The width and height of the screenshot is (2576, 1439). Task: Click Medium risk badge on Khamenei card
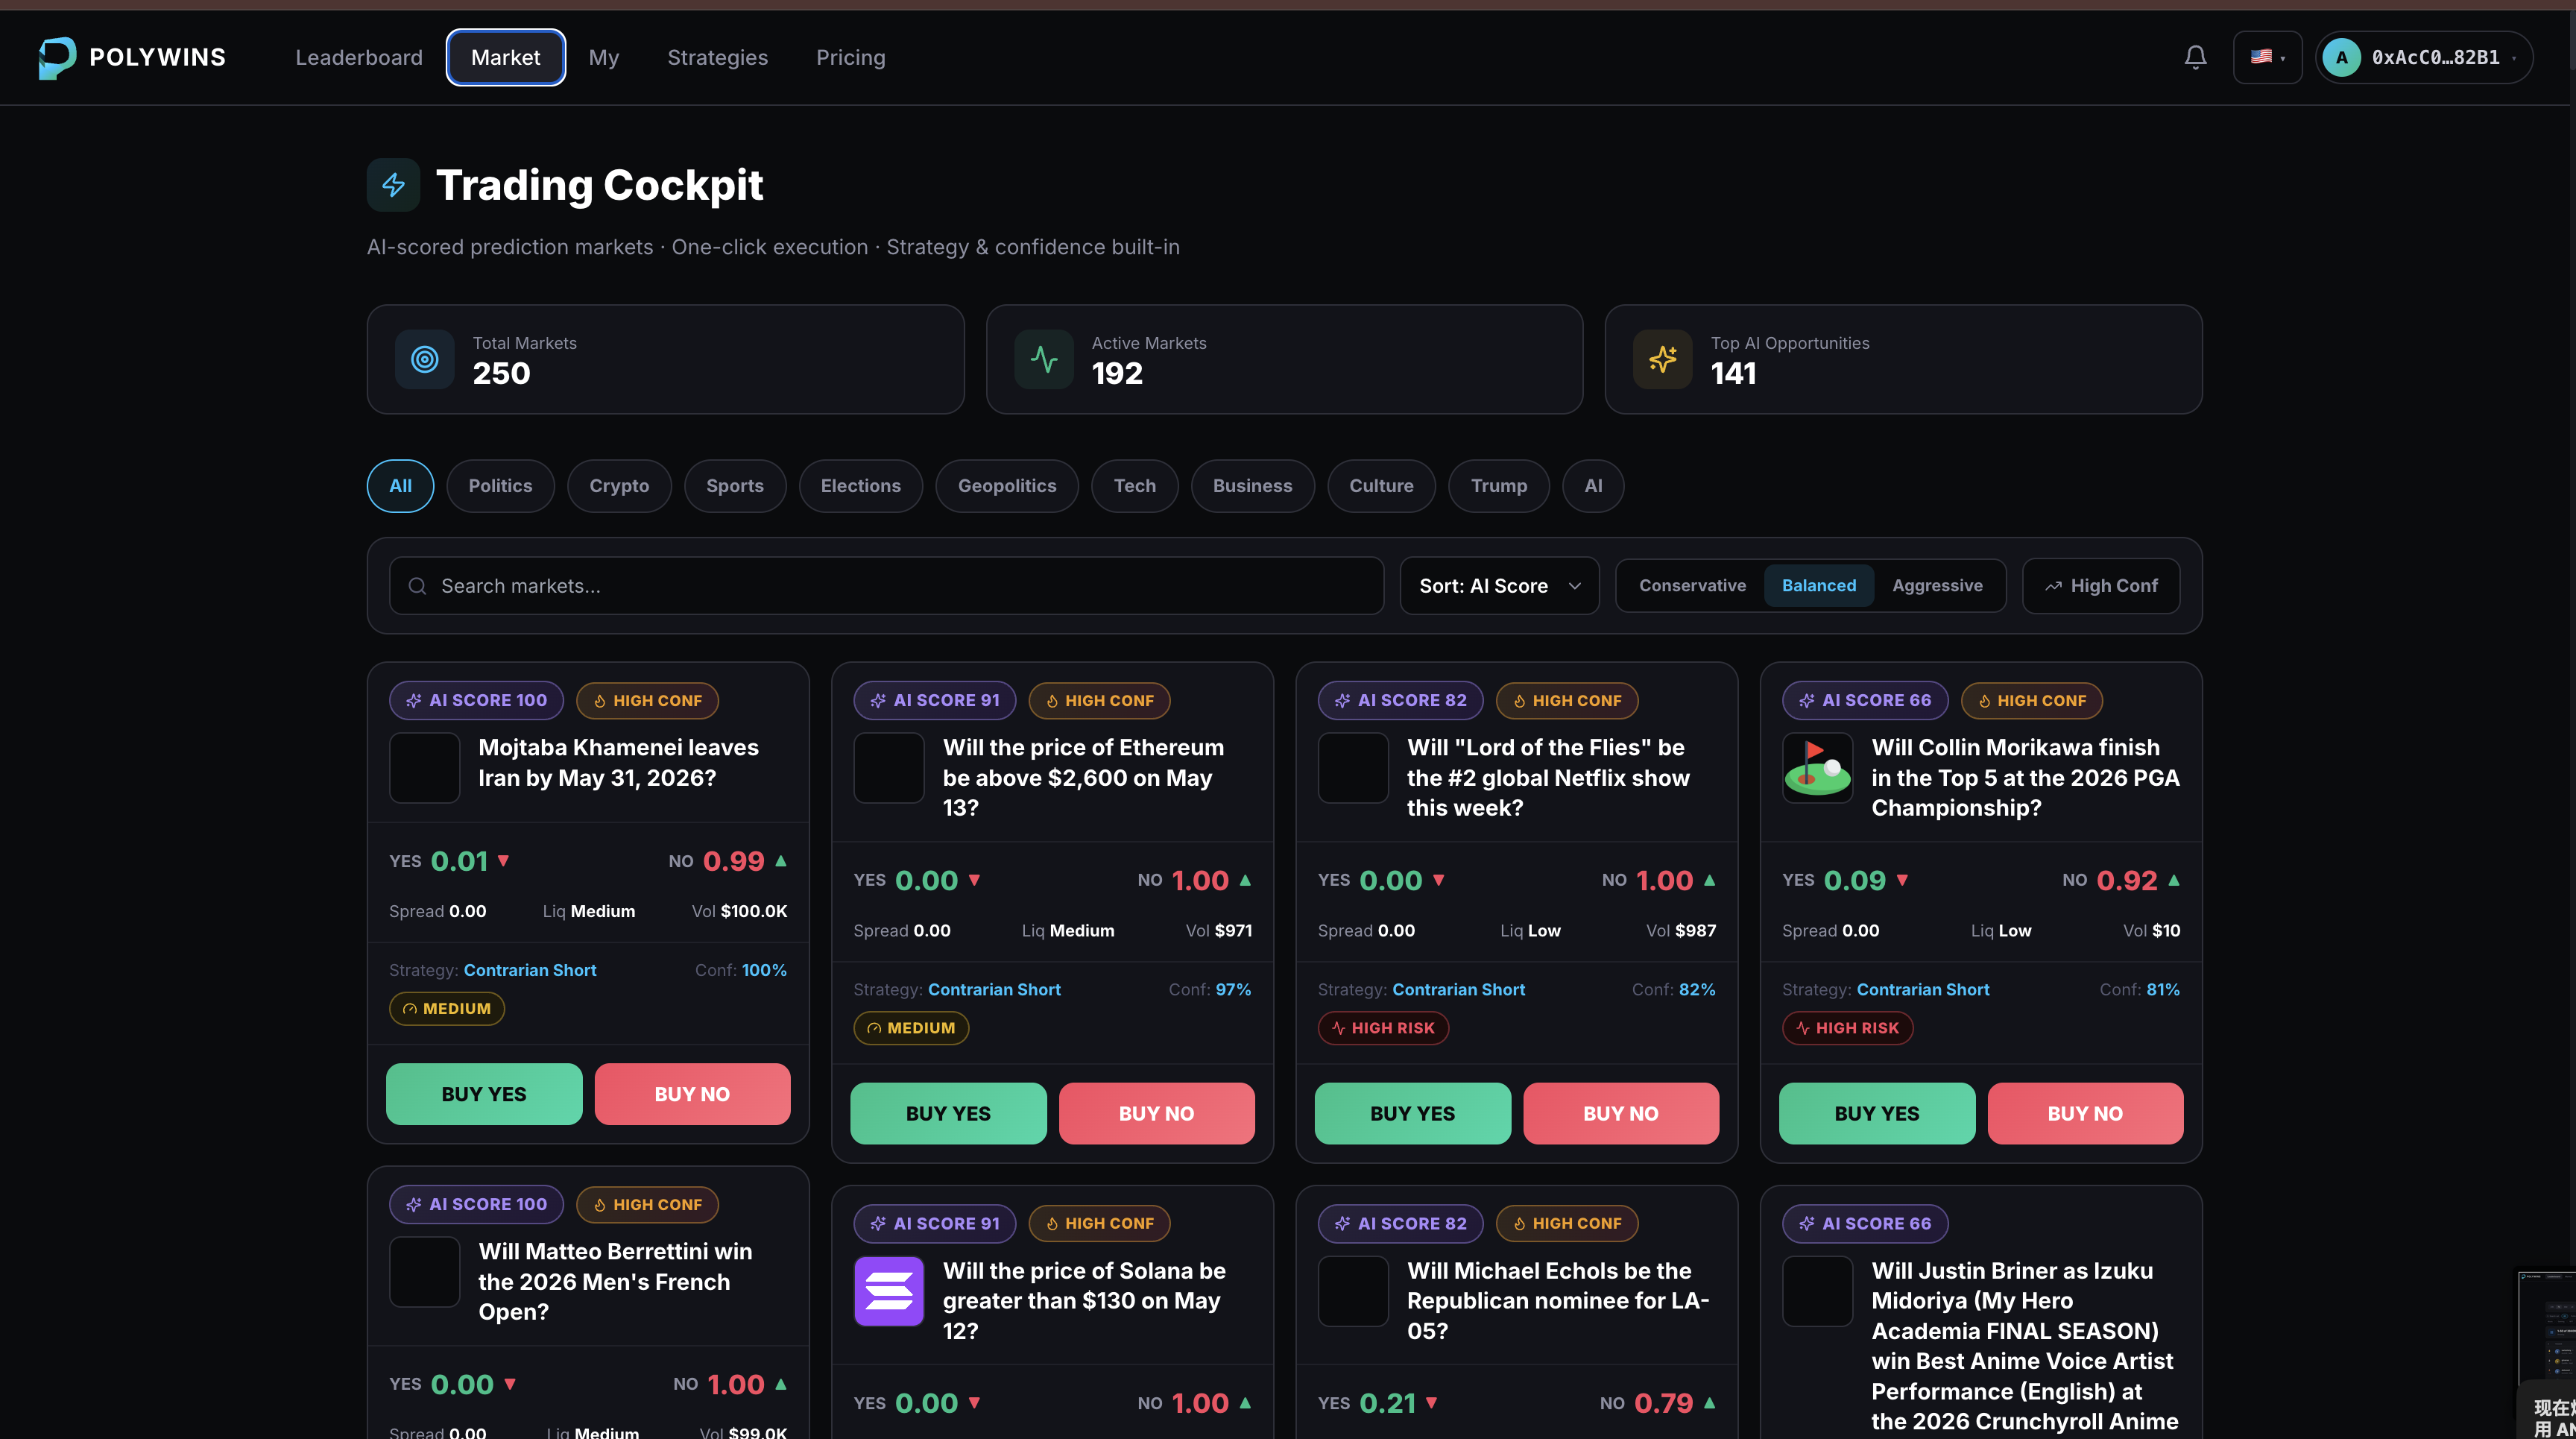point(447,1009)
